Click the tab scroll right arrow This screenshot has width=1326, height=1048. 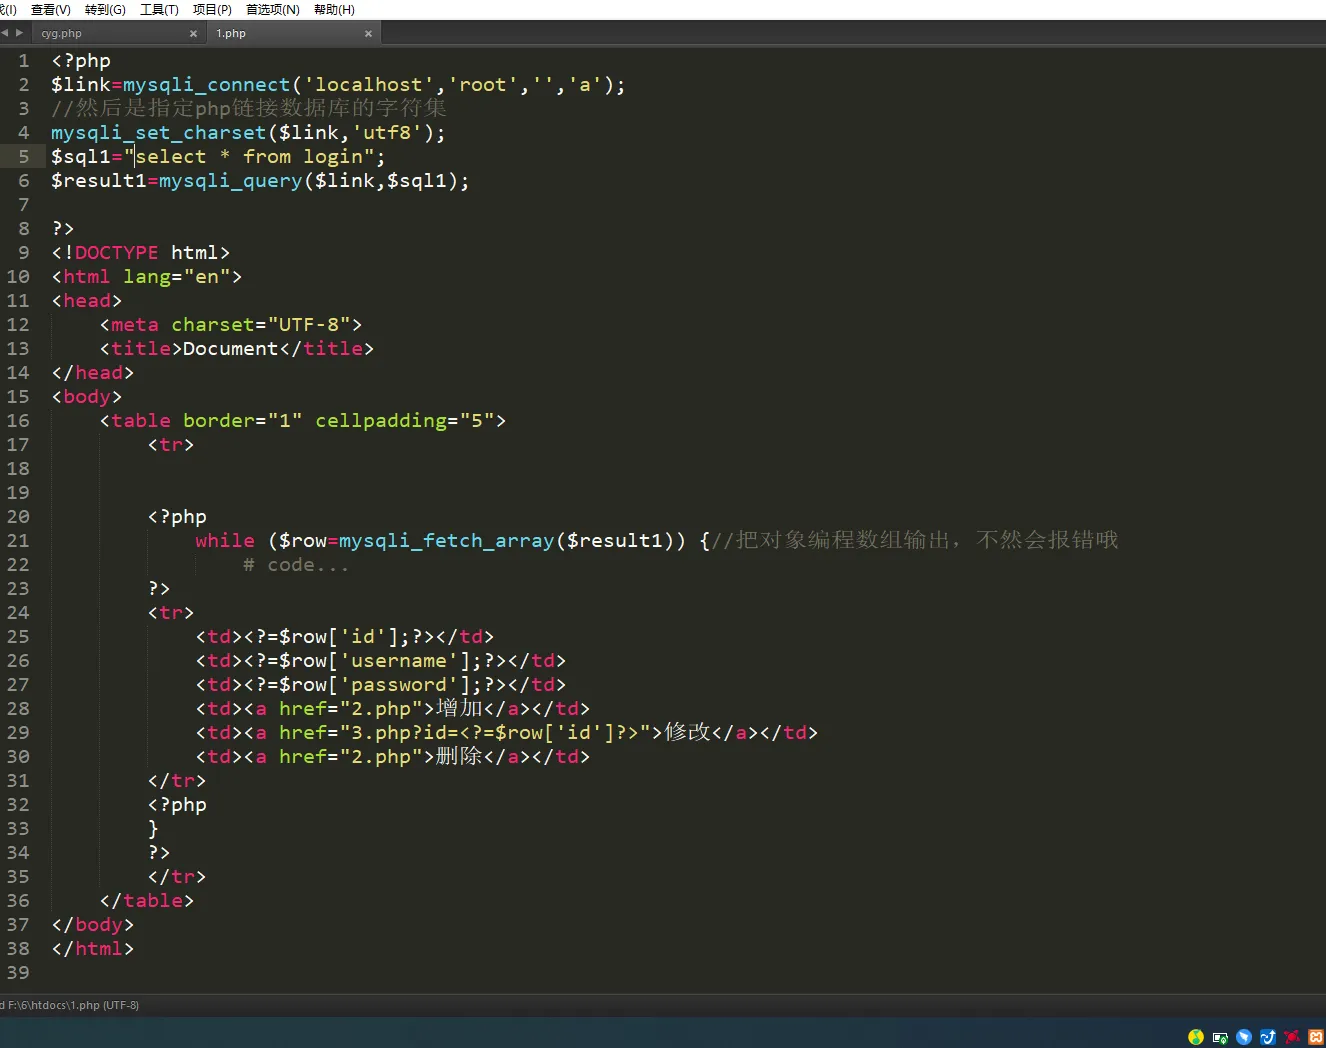[x=19, y=33]
